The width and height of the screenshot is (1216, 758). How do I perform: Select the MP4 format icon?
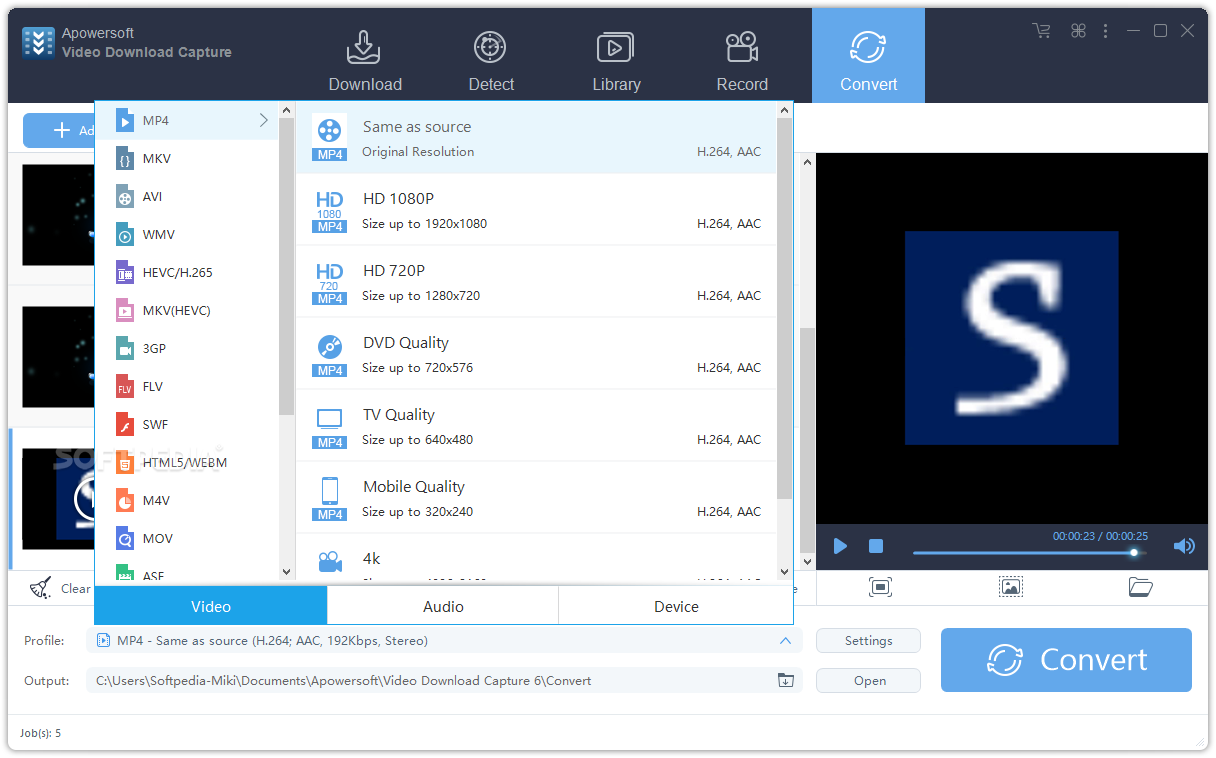(124, 121)
